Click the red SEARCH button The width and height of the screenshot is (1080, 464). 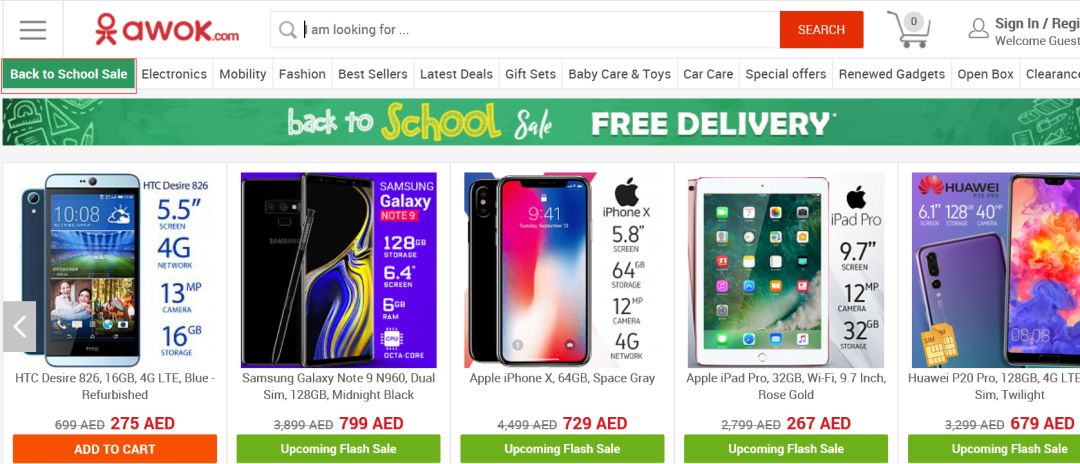821,30
